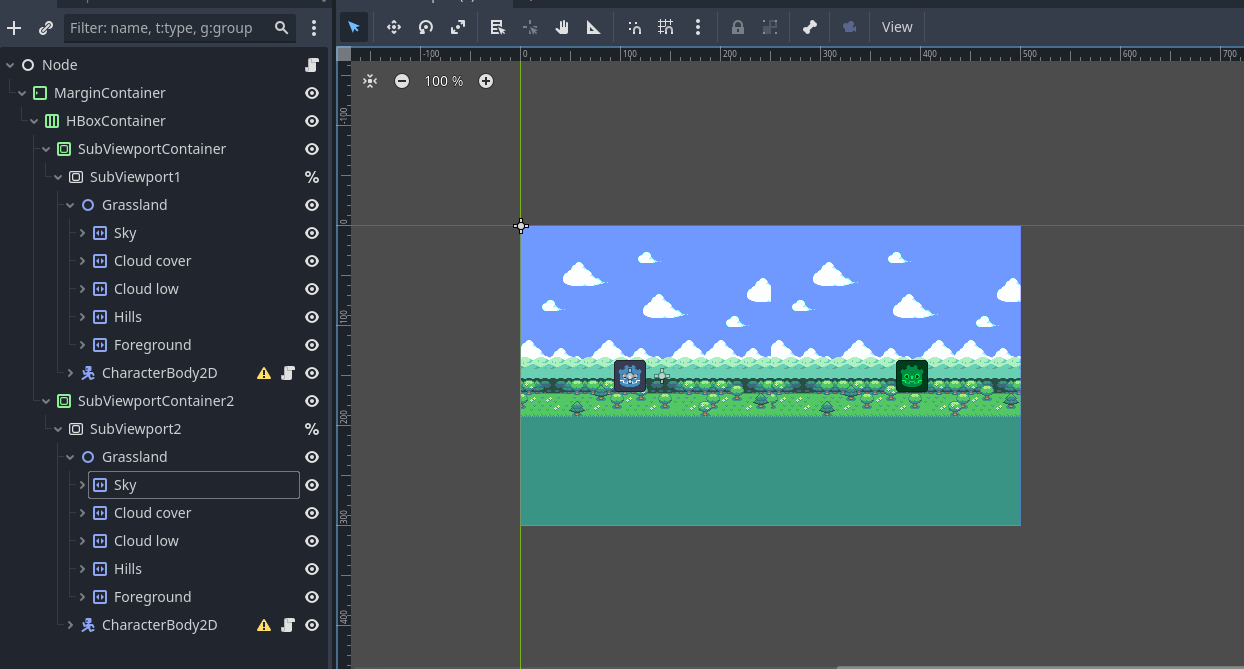Hide the selected Sky node
Screen dimensions: 1244x669
[x=311, y=484]
